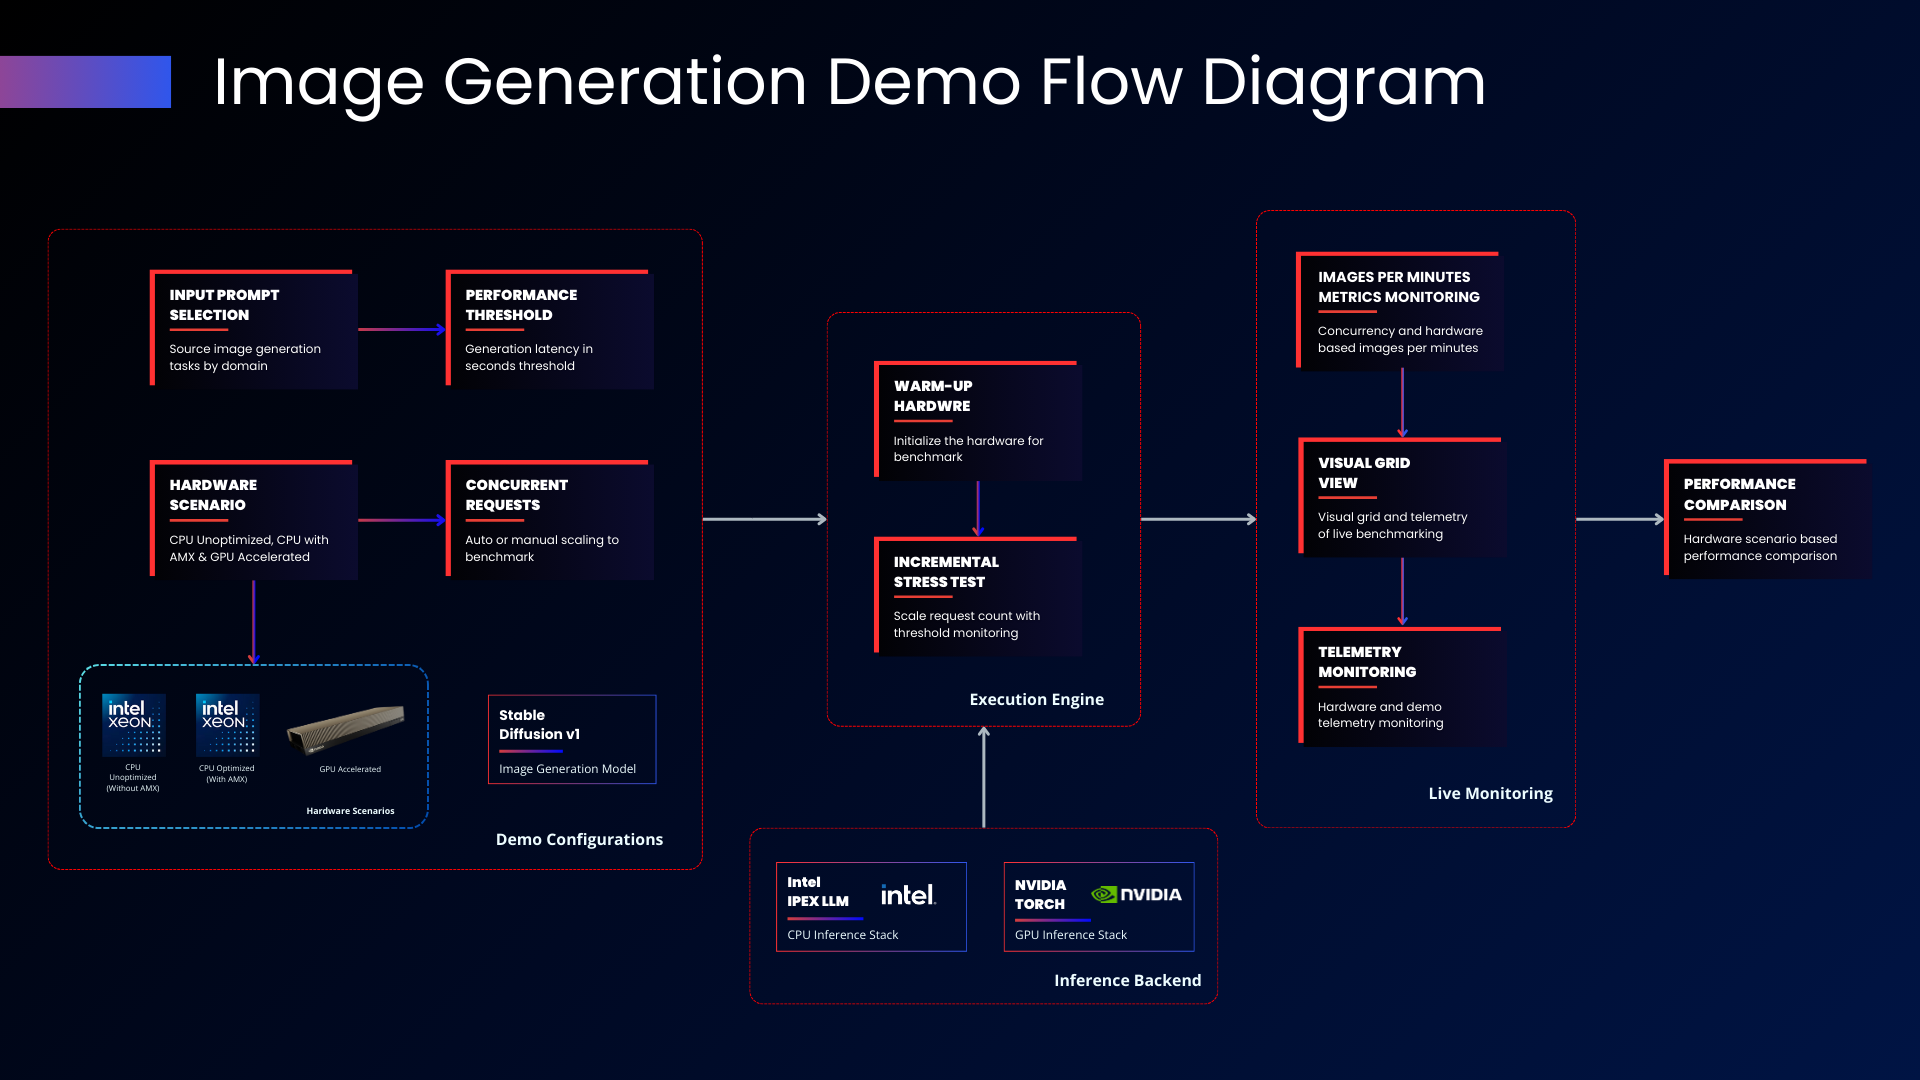The height and width of the screenshot is (1080, 1920).
Task: Select the Hardware Scenario box
Action: tap(254, 520)
